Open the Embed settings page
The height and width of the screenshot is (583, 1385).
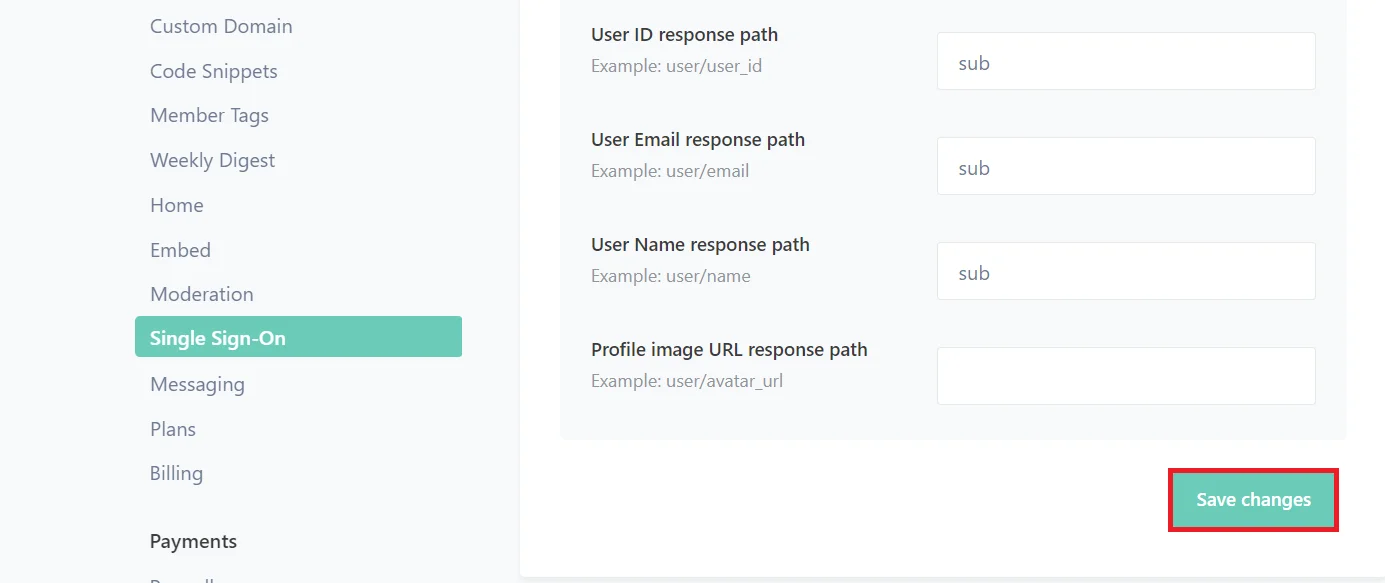(180, 250)
